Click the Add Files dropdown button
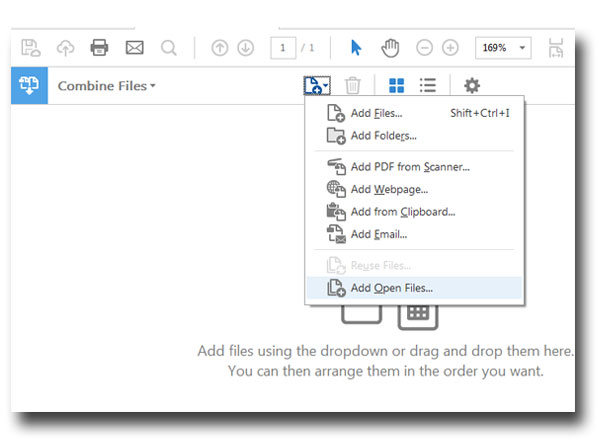This screenshot has height=448, width=600. click(315, 86)
